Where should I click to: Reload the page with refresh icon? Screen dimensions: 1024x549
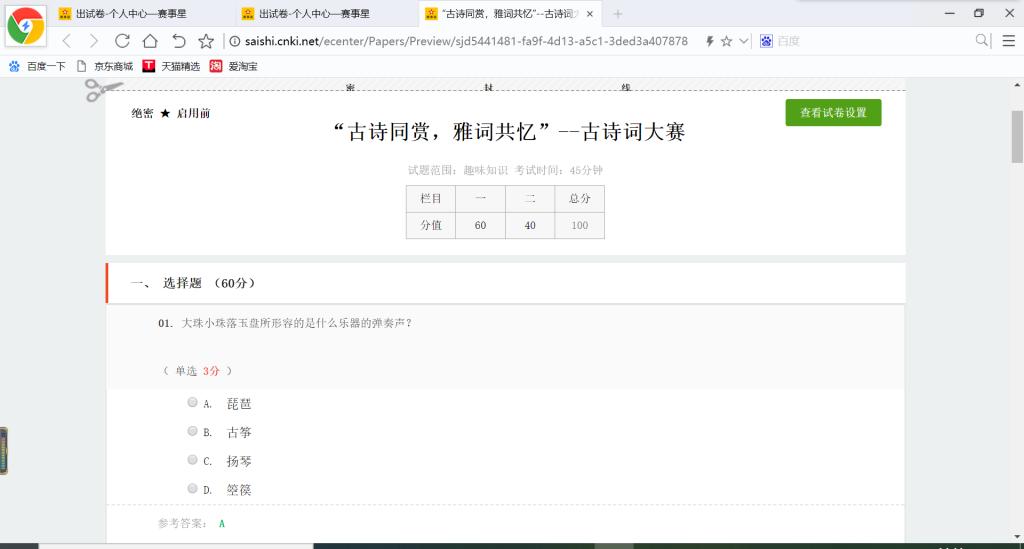coord(122,41)
